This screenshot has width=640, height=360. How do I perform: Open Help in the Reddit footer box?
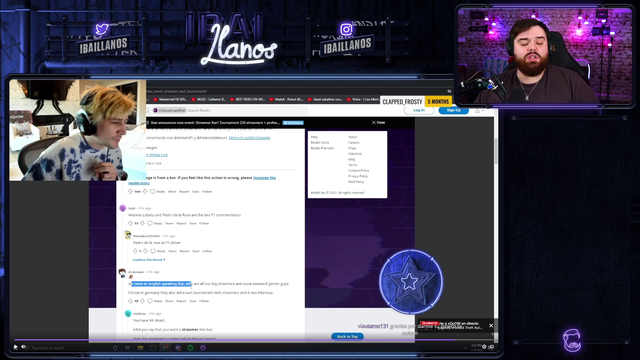pos(314,137)
